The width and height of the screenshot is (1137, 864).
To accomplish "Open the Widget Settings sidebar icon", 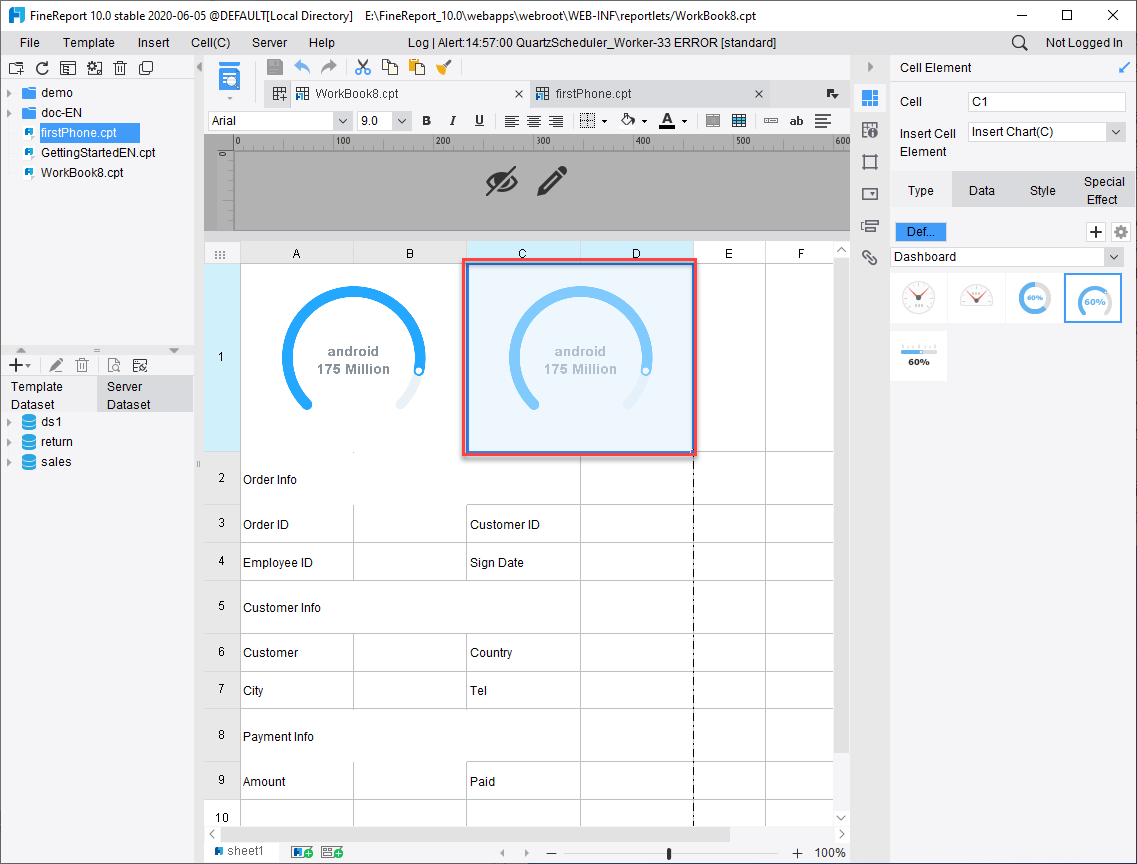I will 870,194.
